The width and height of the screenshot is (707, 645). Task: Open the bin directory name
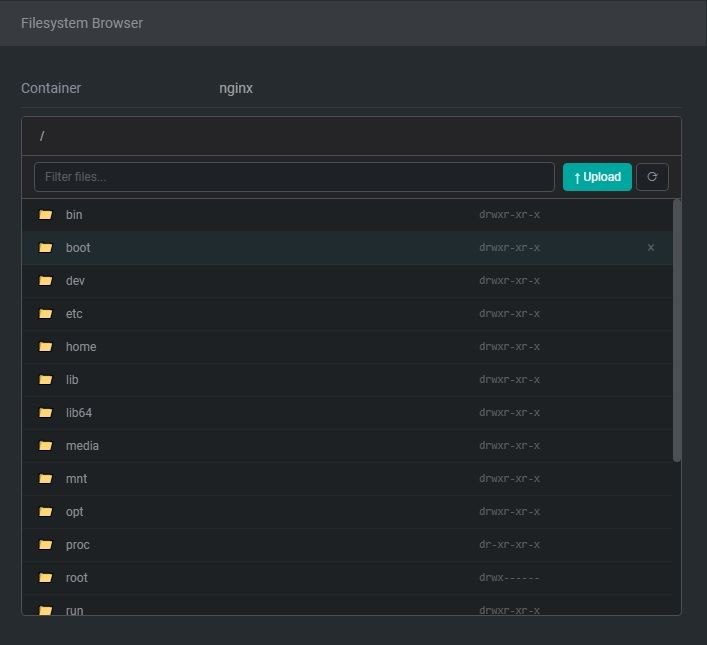click(x=74, y=215)
